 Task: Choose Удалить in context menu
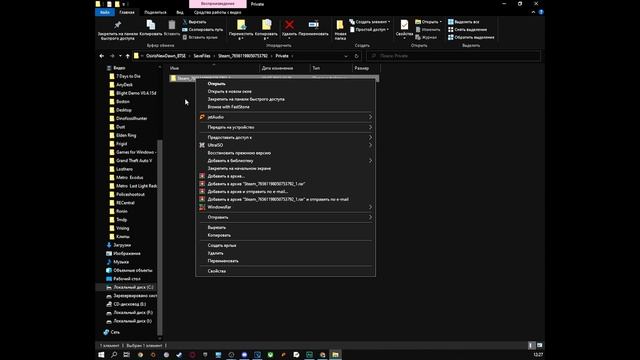285,253
